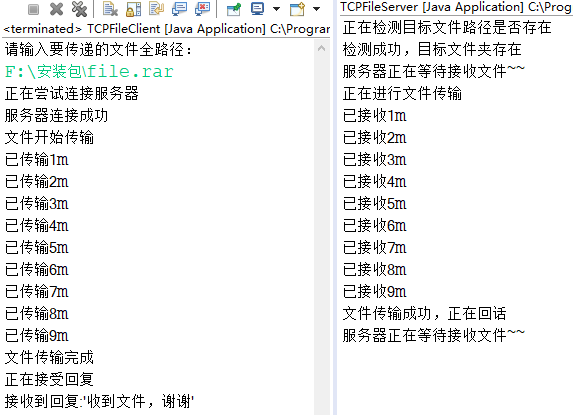Click client line 已传输5m
The image size is (573, 415).
pyautogui.click(x=37, y=247)
